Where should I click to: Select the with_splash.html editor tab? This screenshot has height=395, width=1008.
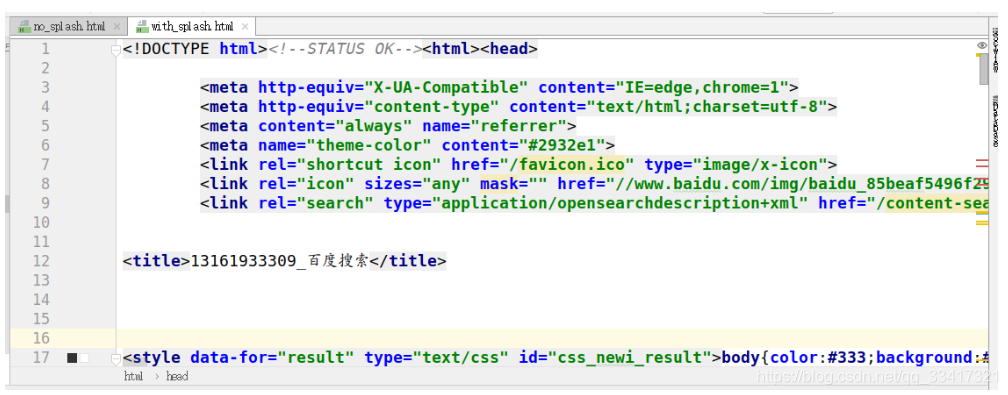click(x=192, y=26)
